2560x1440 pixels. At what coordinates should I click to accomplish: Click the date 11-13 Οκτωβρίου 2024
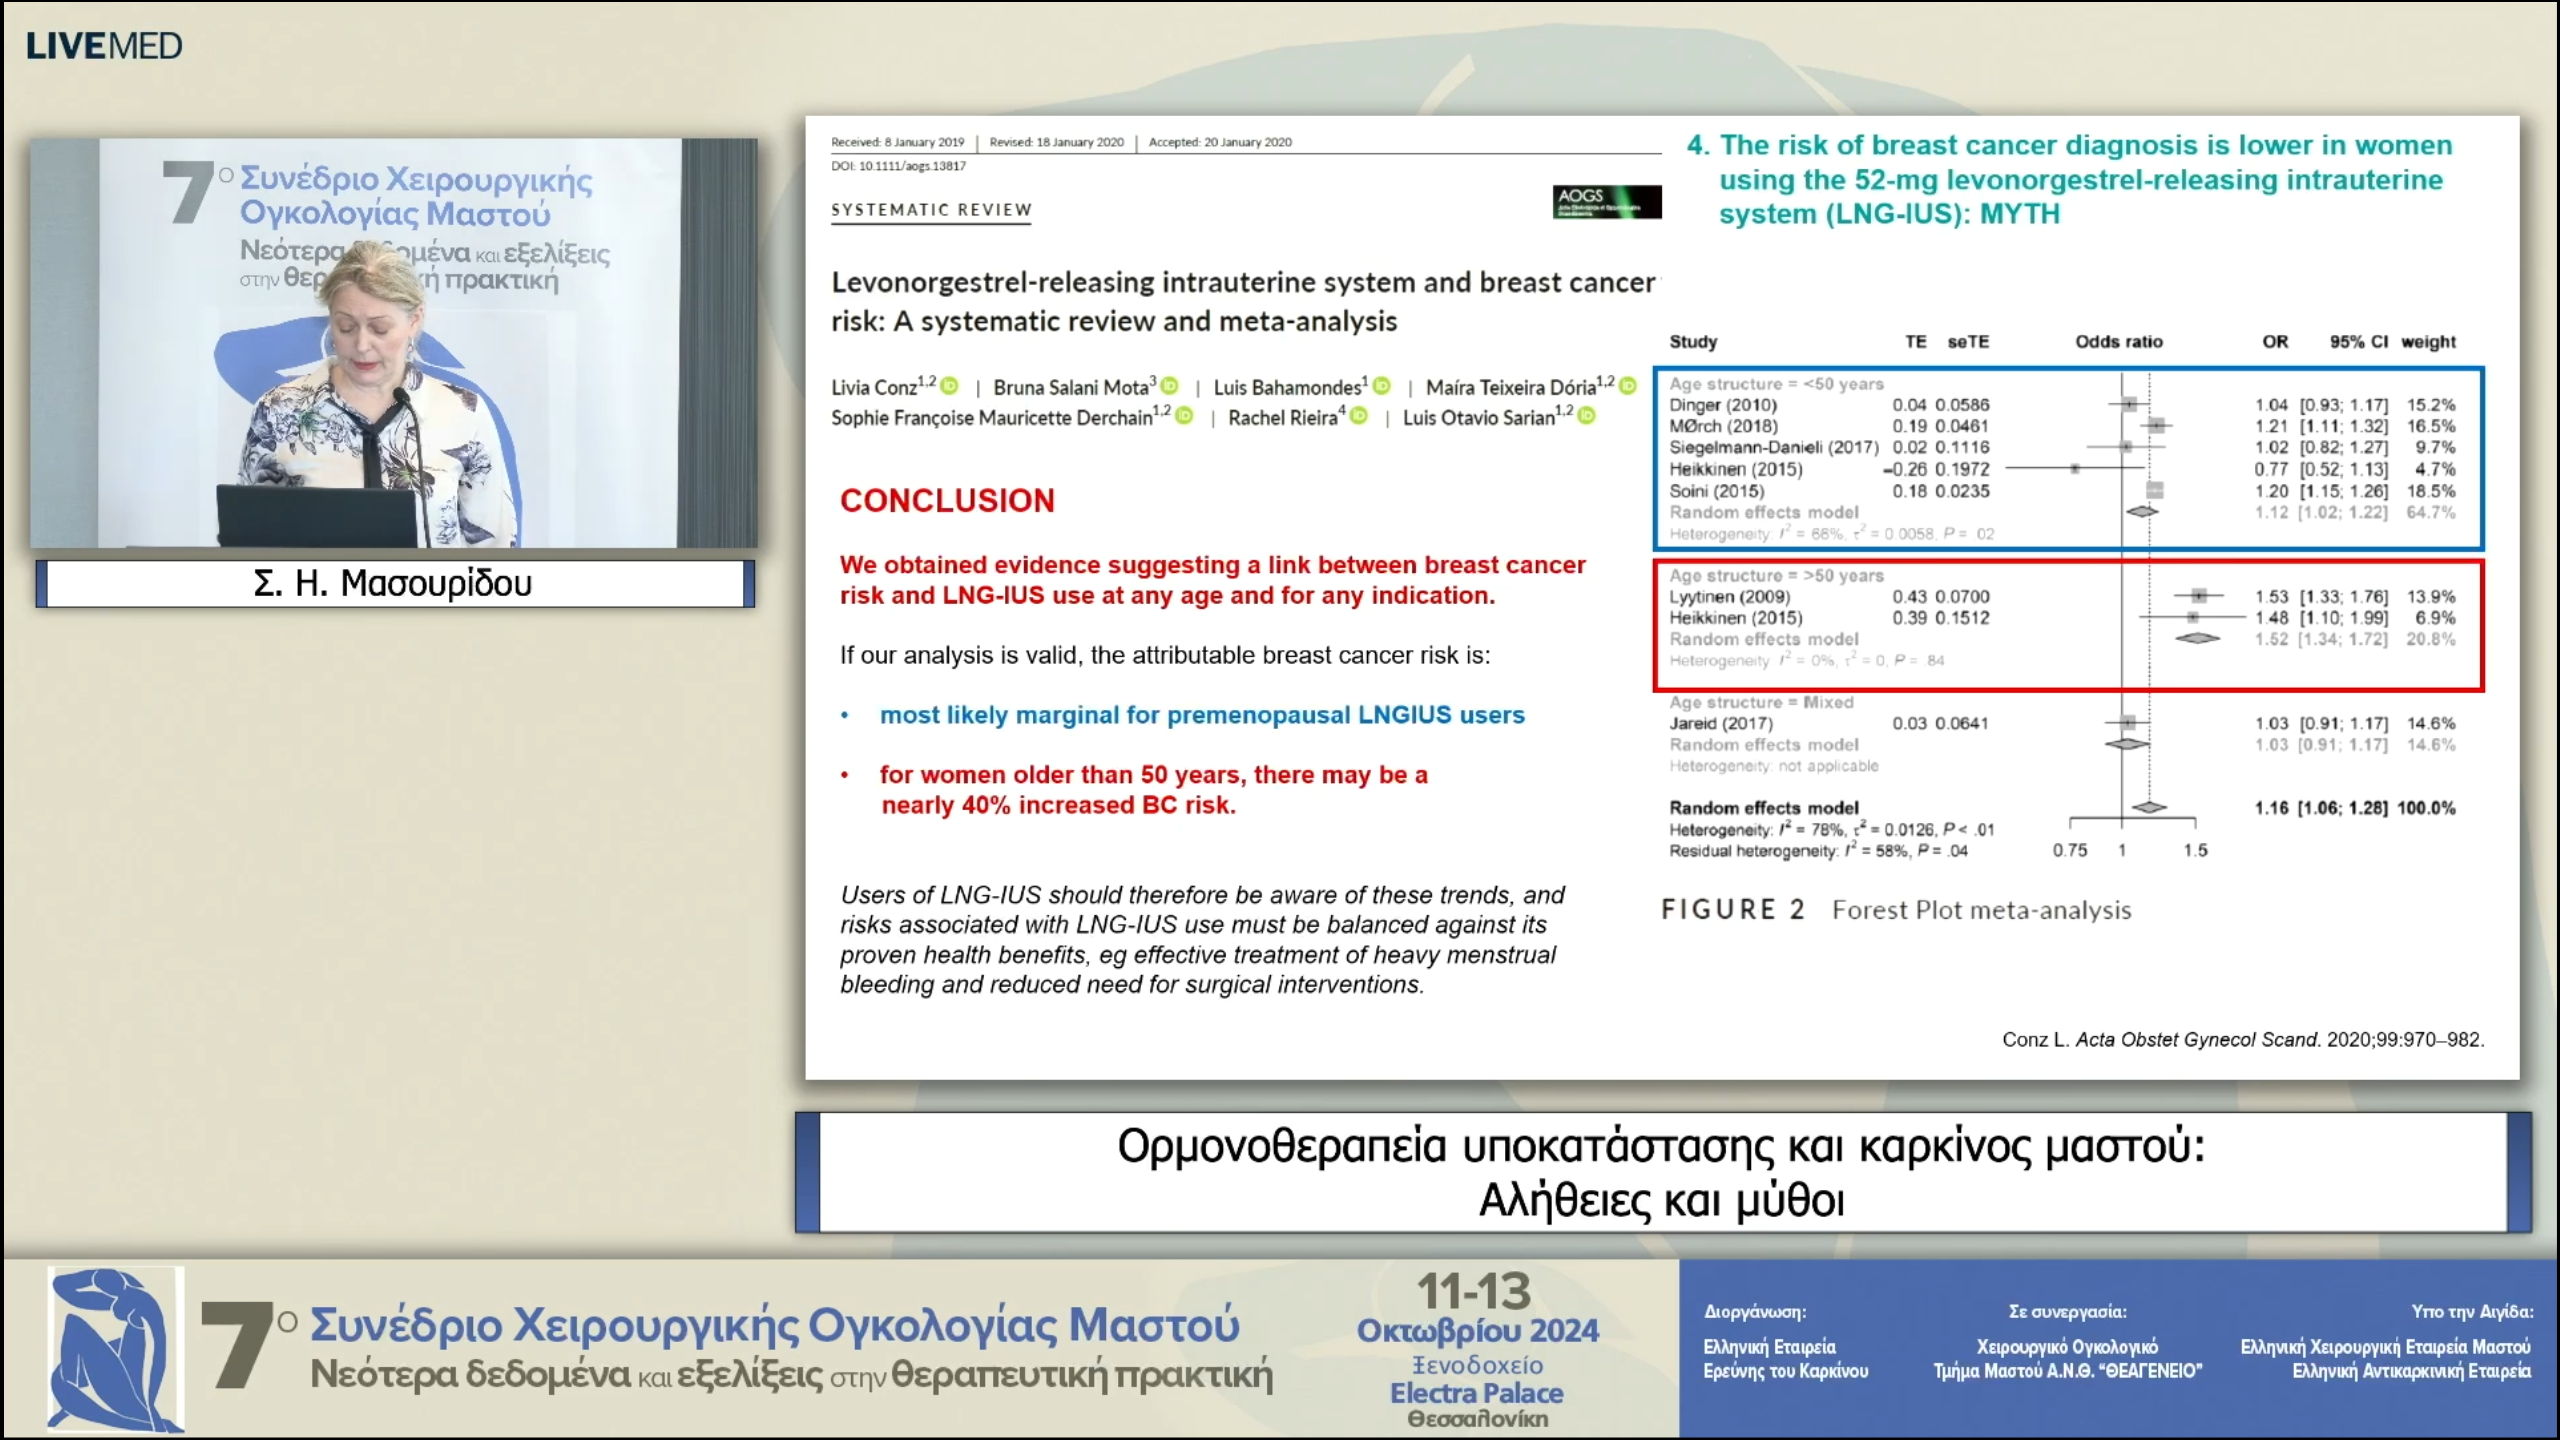1477,1308
